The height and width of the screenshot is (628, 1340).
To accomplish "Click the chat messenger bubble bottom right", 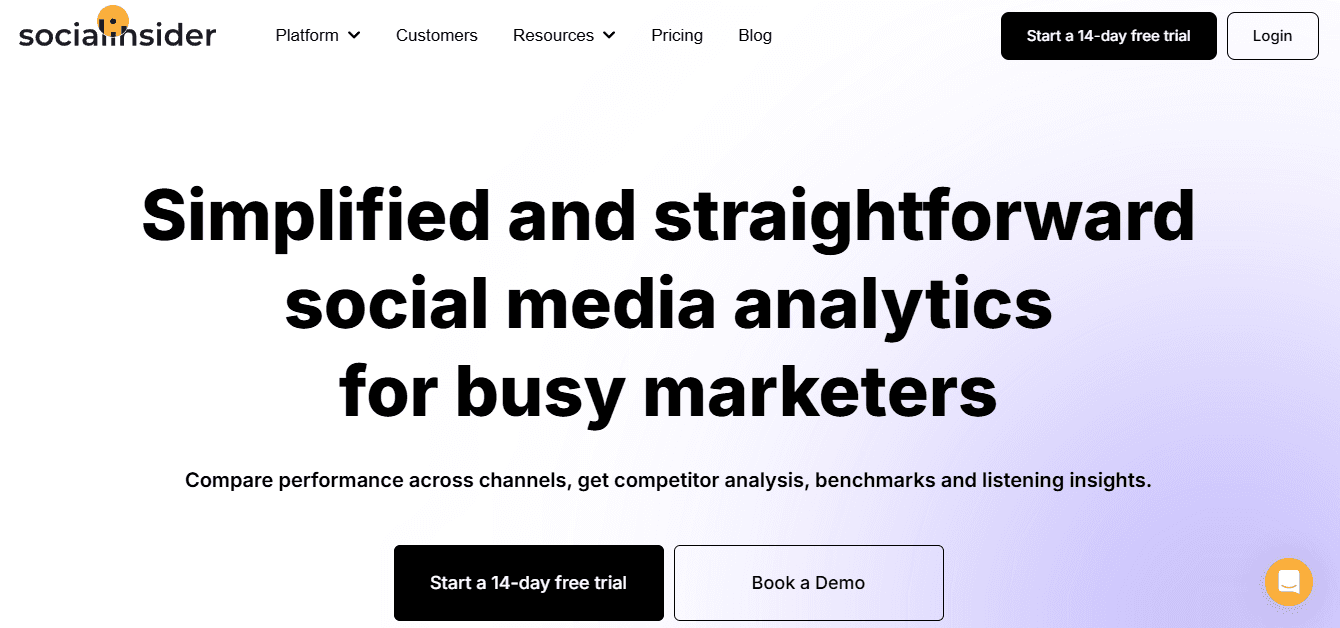I will click(1288, 582).
